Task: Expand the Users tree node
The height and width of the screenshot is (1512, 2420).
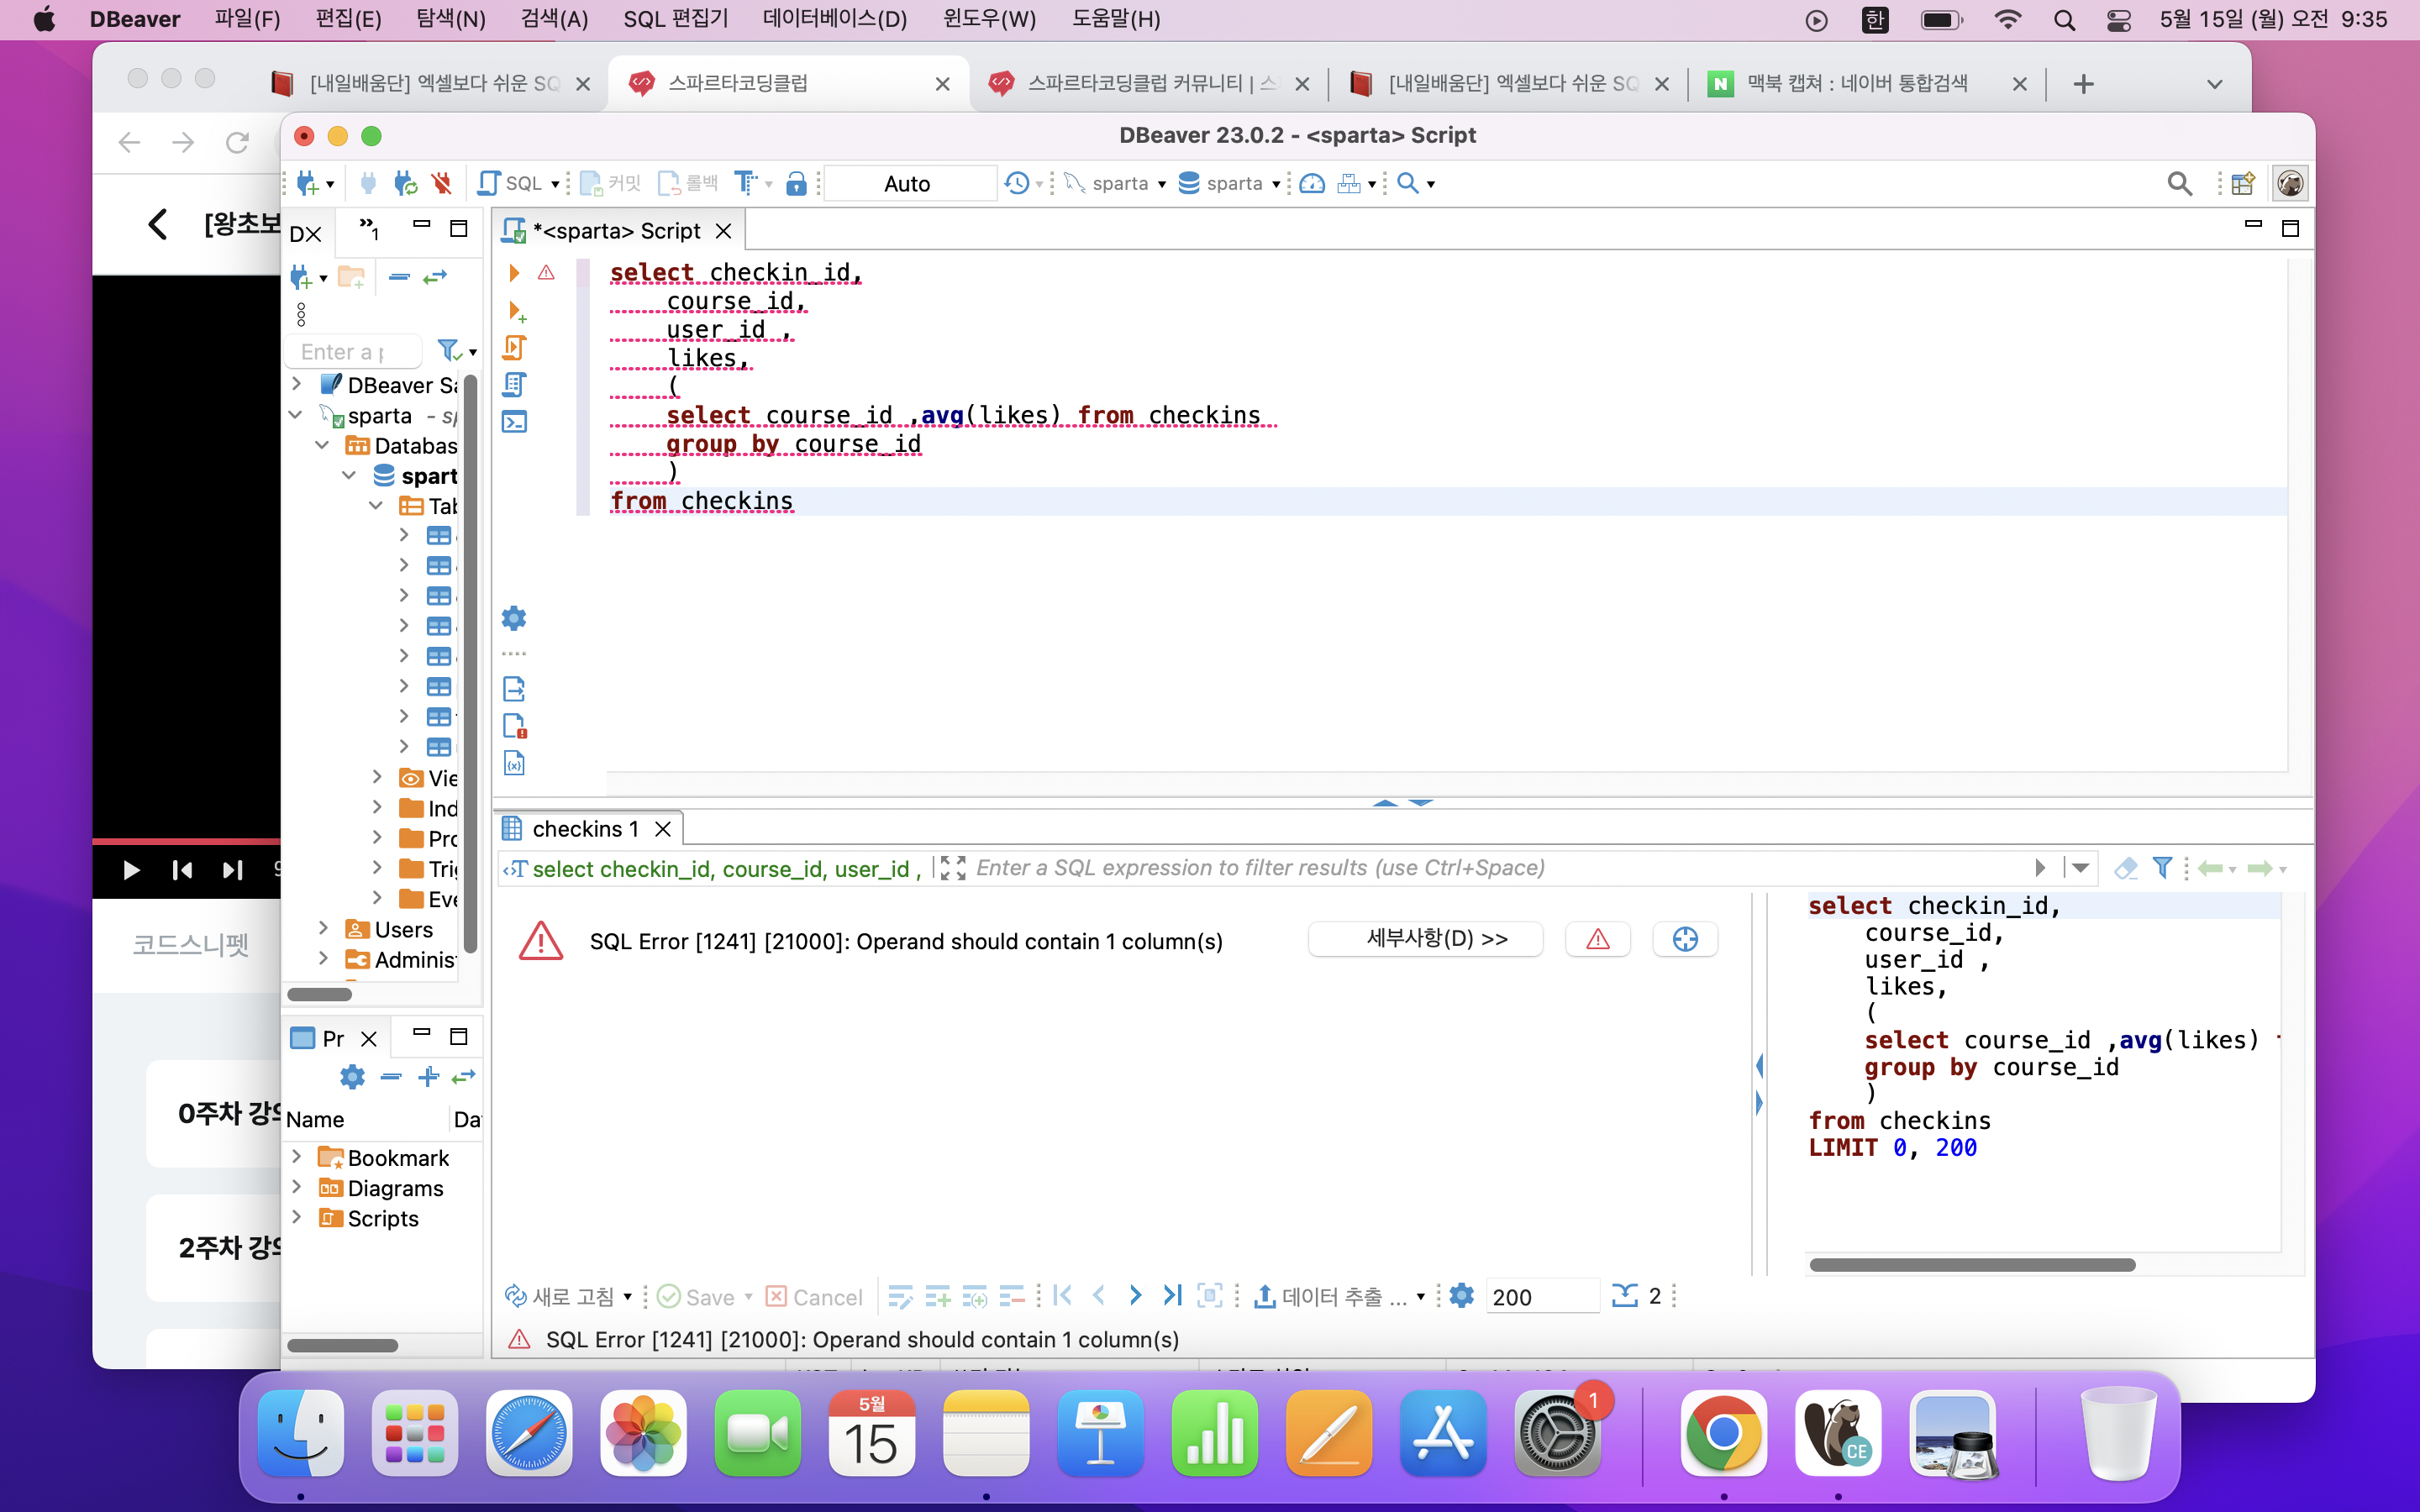Action: click(x=323, y=928)
